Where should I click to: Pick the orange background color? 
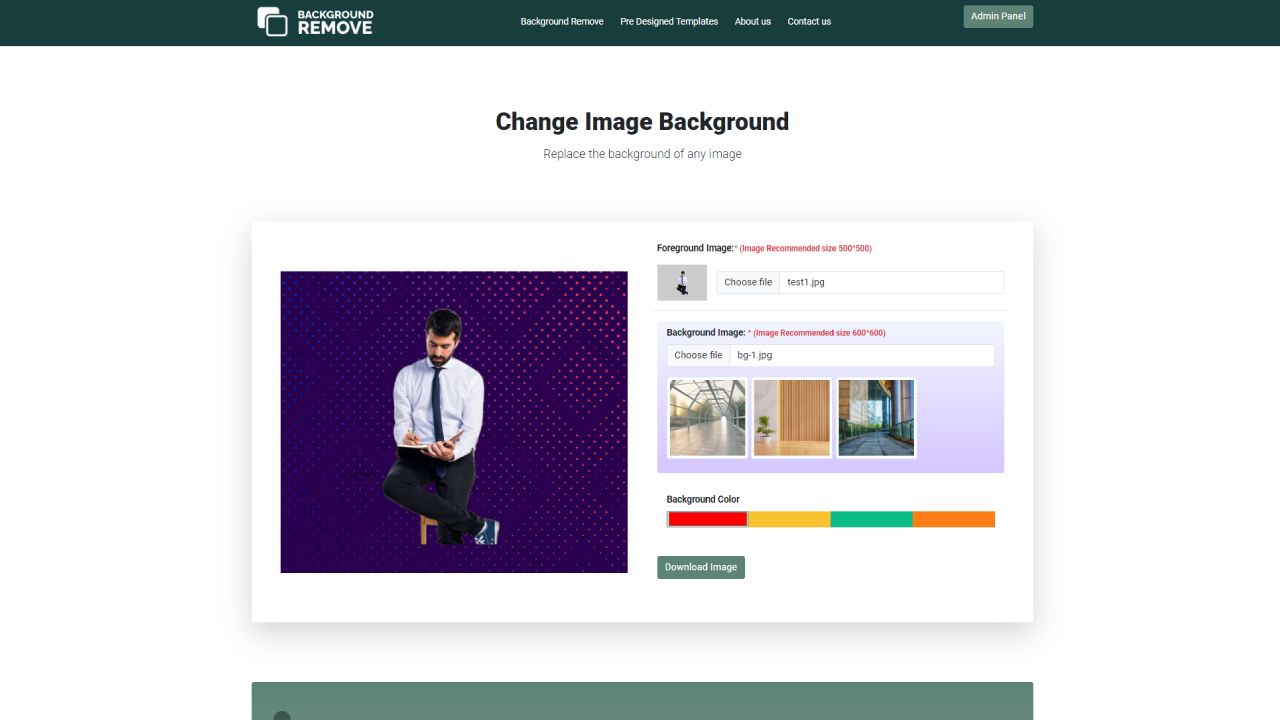[x=954, y=519]
